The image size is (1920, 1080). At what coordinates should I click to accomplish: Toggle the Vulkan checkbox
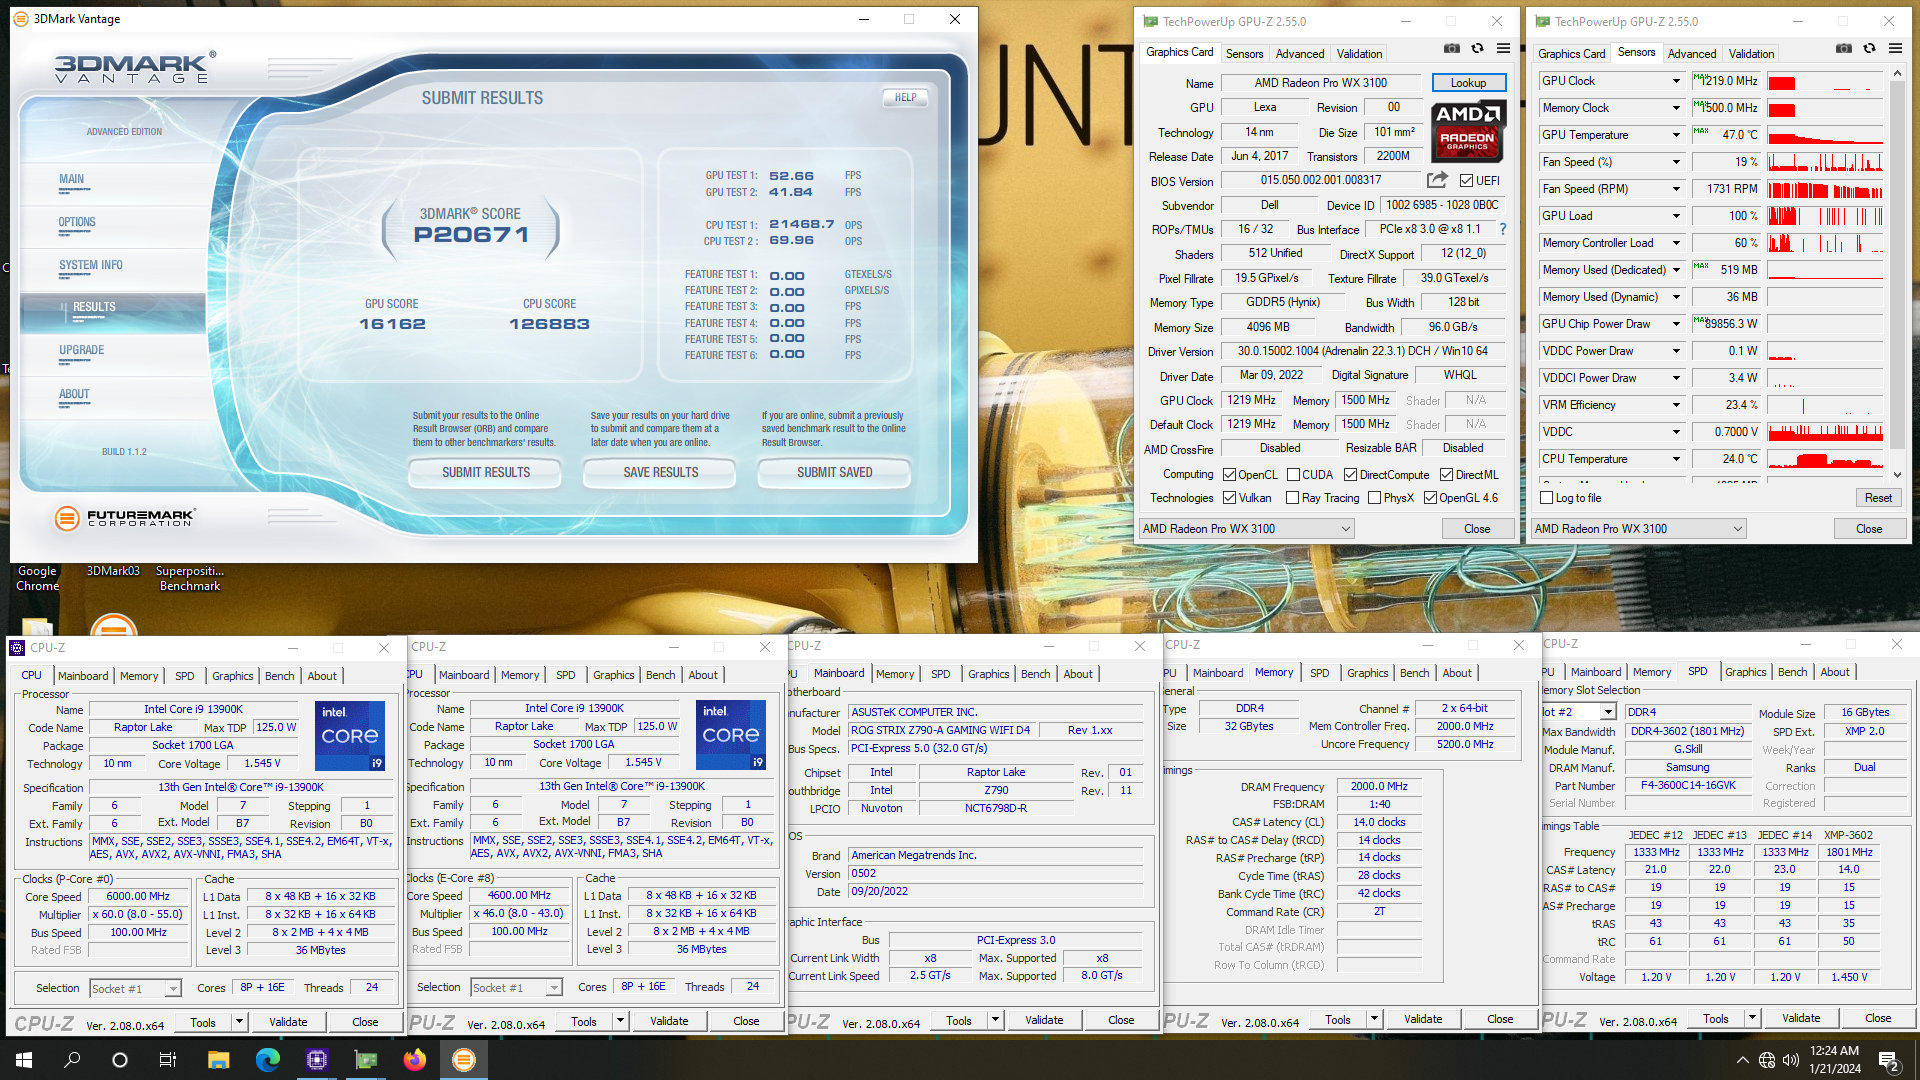pyautogui.click(x=1229, y=498)
